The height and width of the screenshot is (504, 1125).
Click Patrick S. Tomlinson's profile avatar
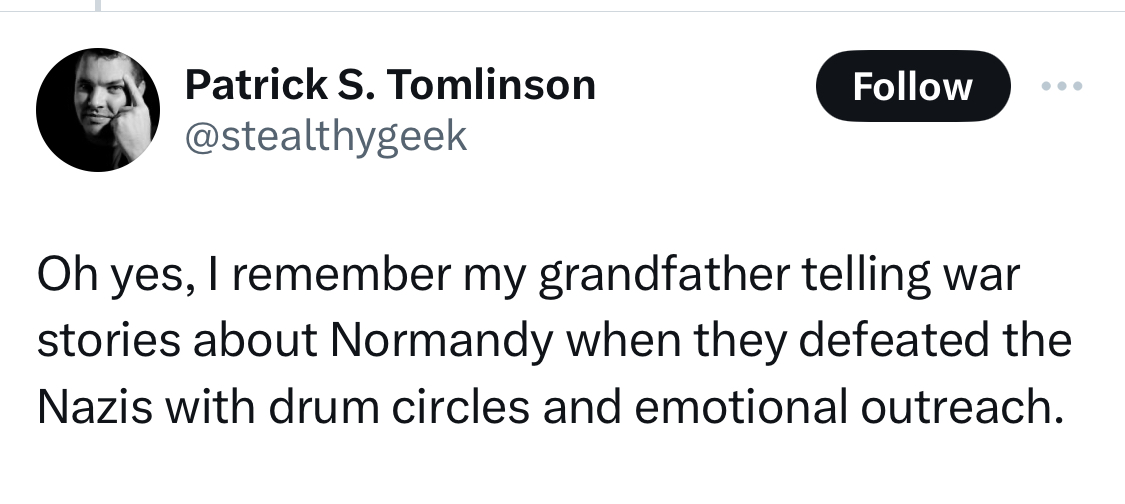click(98, 110)
